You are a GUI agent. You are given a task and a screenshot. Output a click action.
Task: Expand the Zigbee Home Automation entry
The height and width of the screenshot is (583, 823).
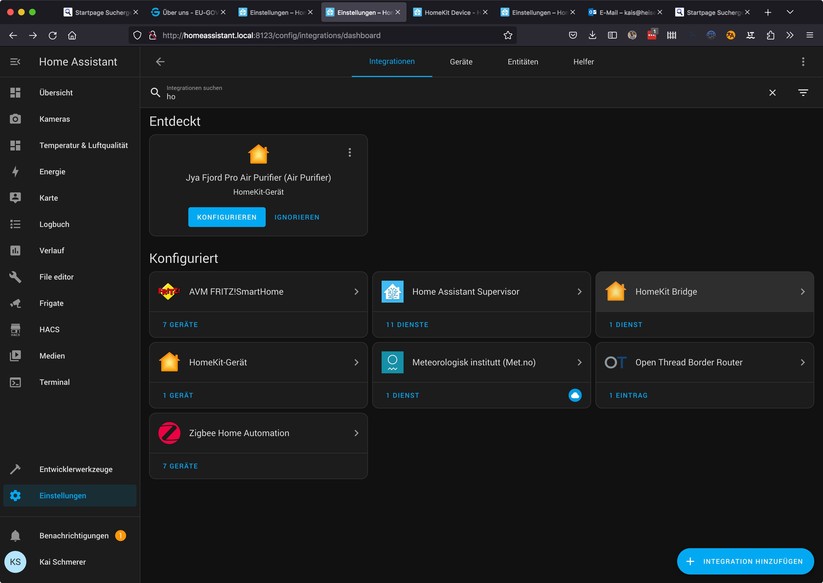tap(356, 433)
